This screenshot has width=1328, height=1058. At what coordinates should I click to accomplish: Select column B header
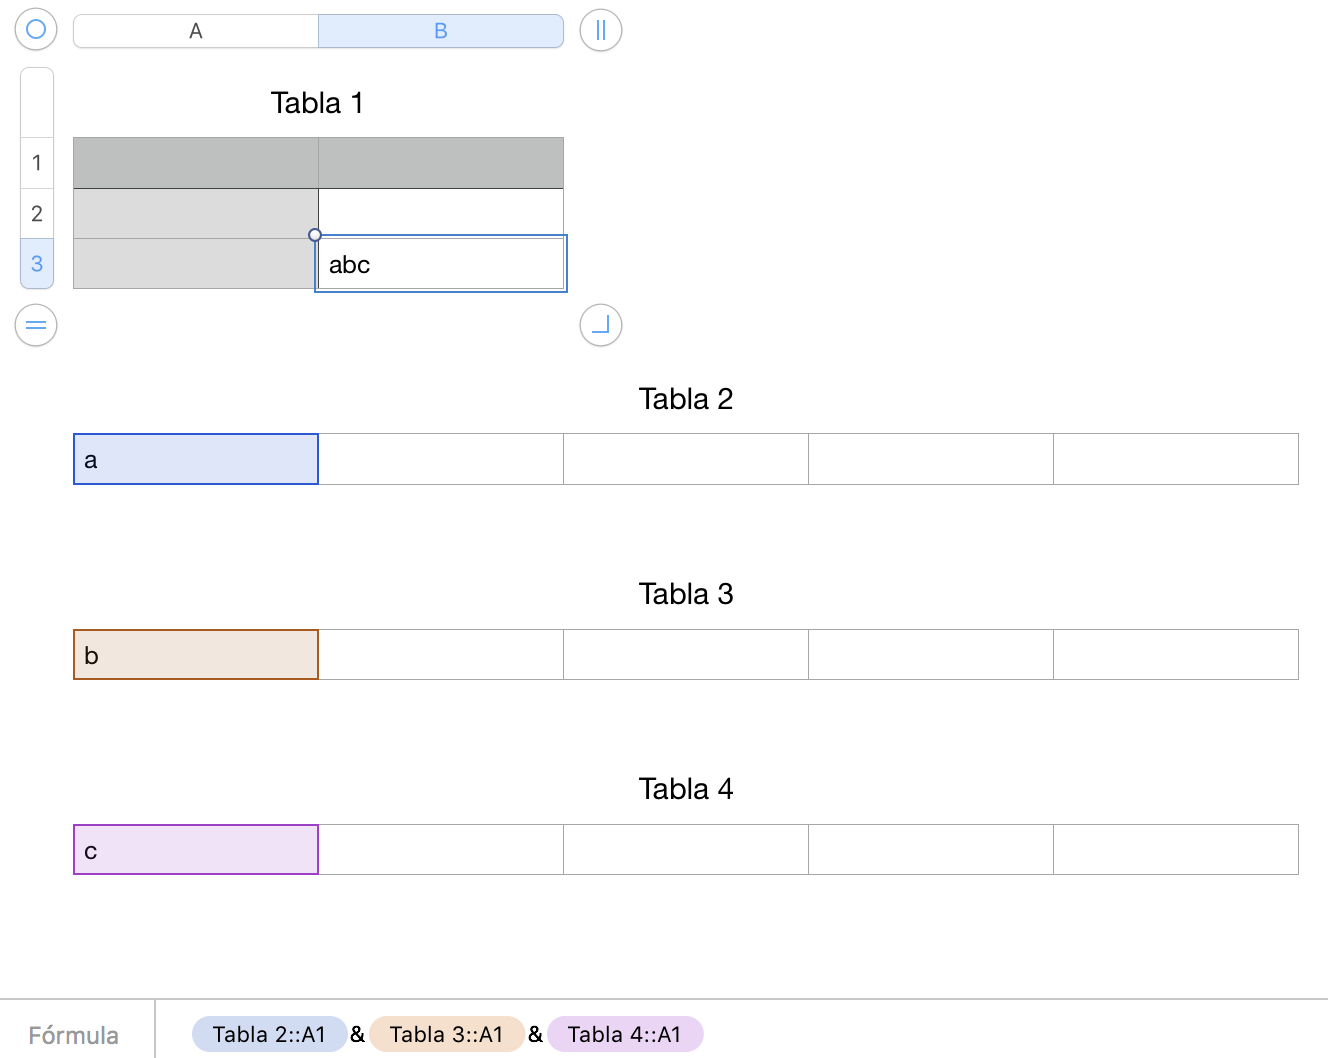pyautogui.click(x=441, y=31)
